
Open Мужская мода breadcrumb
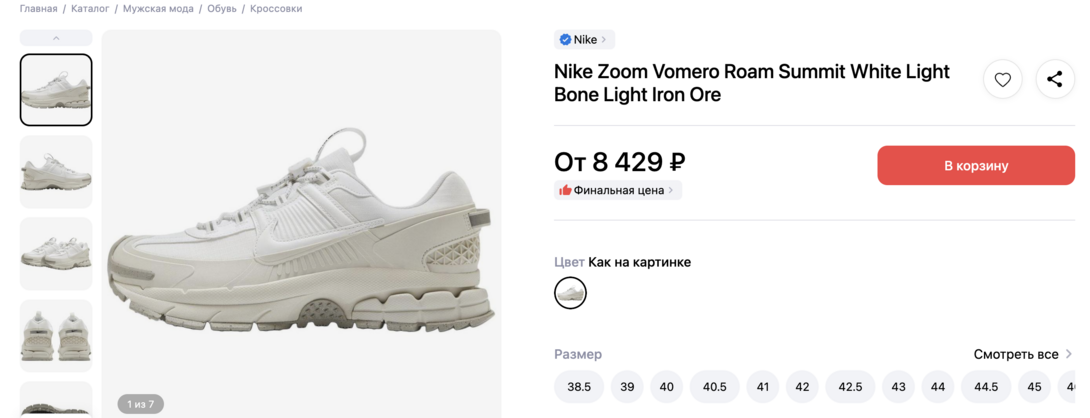pyautogui.click(x=158, y=9)
